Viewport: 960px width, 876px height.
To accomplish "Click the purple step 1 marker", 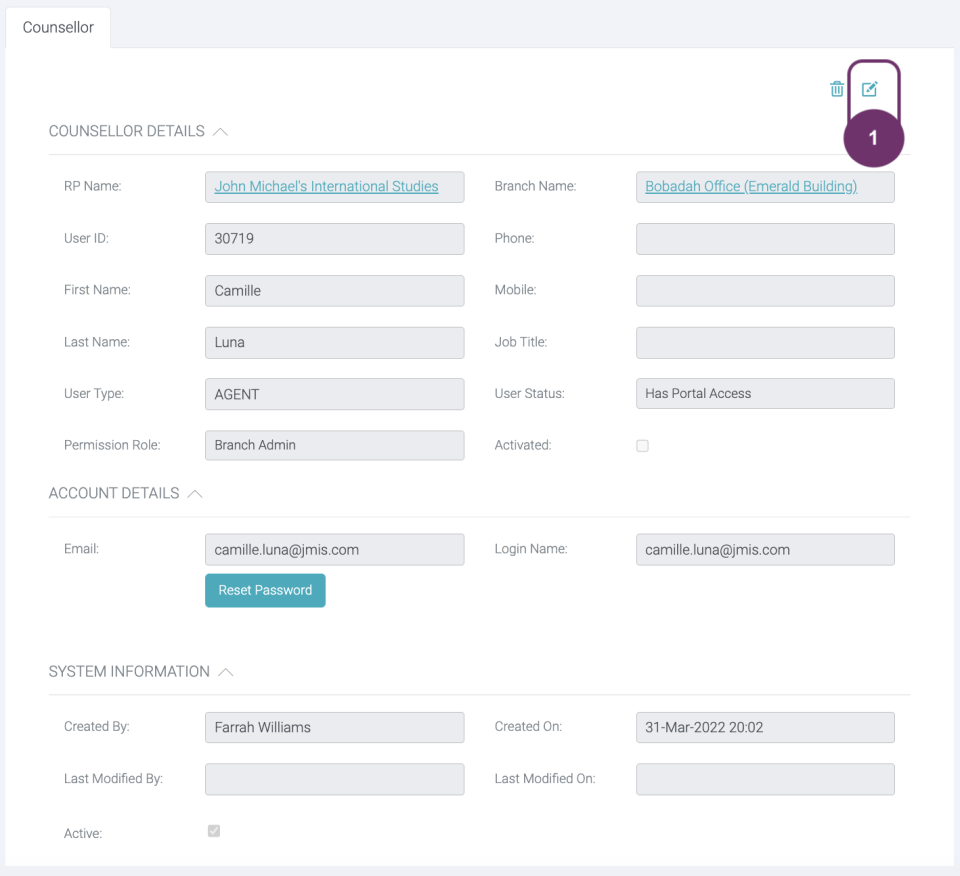I will click(874, 138).
